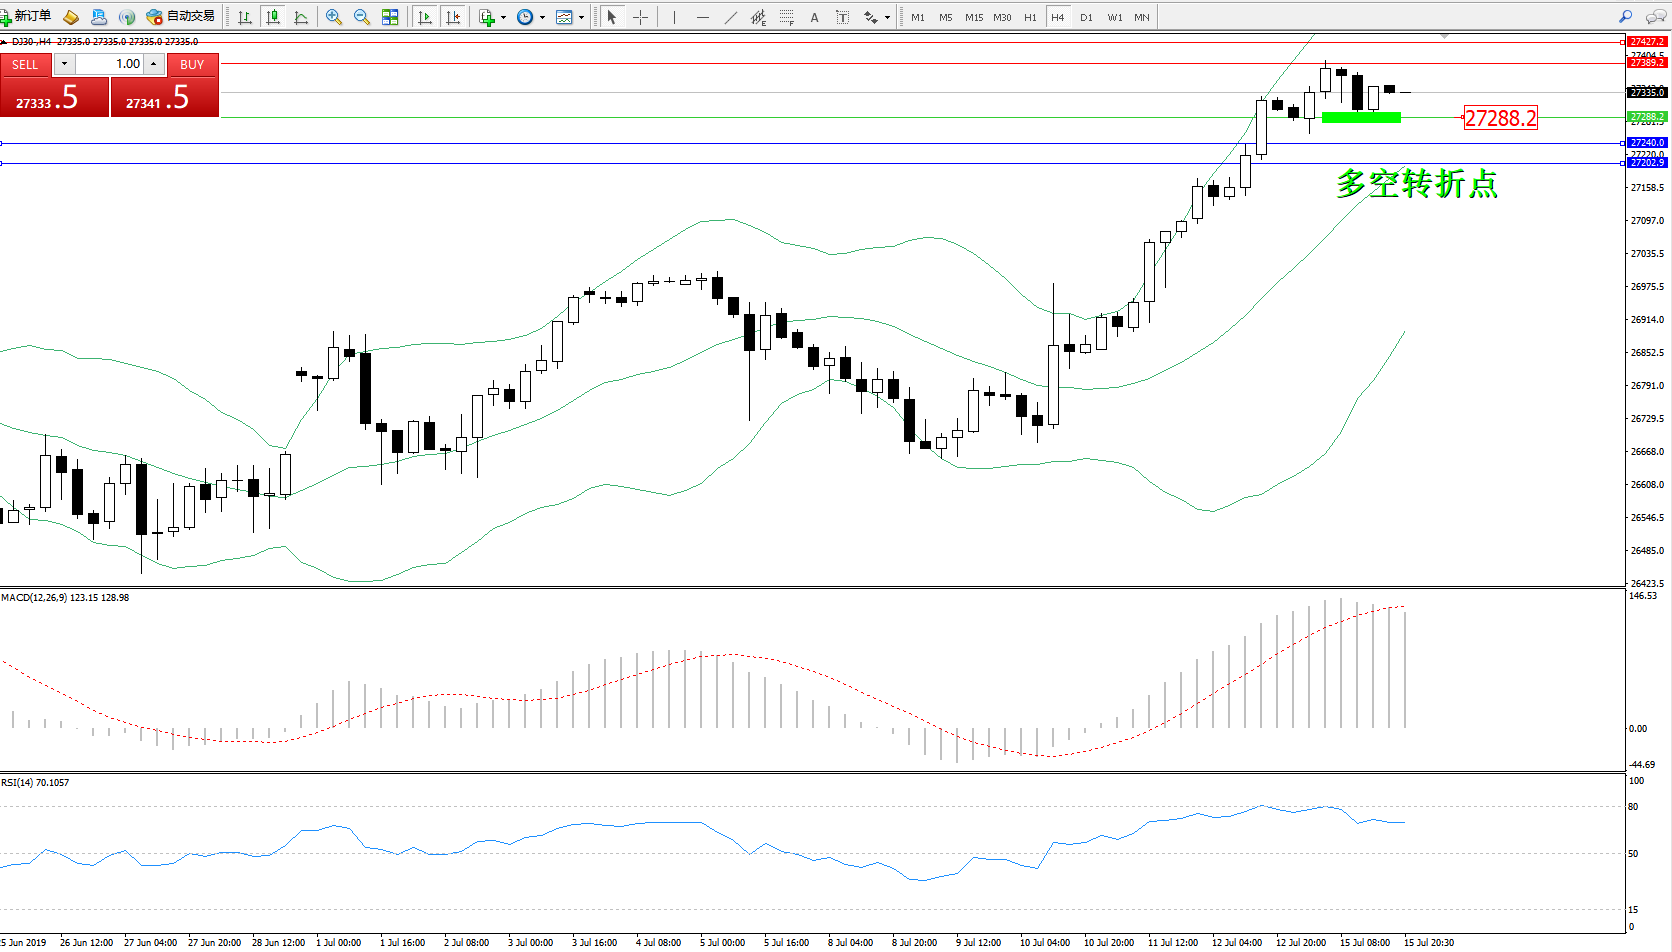Select the text label 'A' tool
The width and height of the screenshot is (1672, 952).
click(x=814, y=17)
